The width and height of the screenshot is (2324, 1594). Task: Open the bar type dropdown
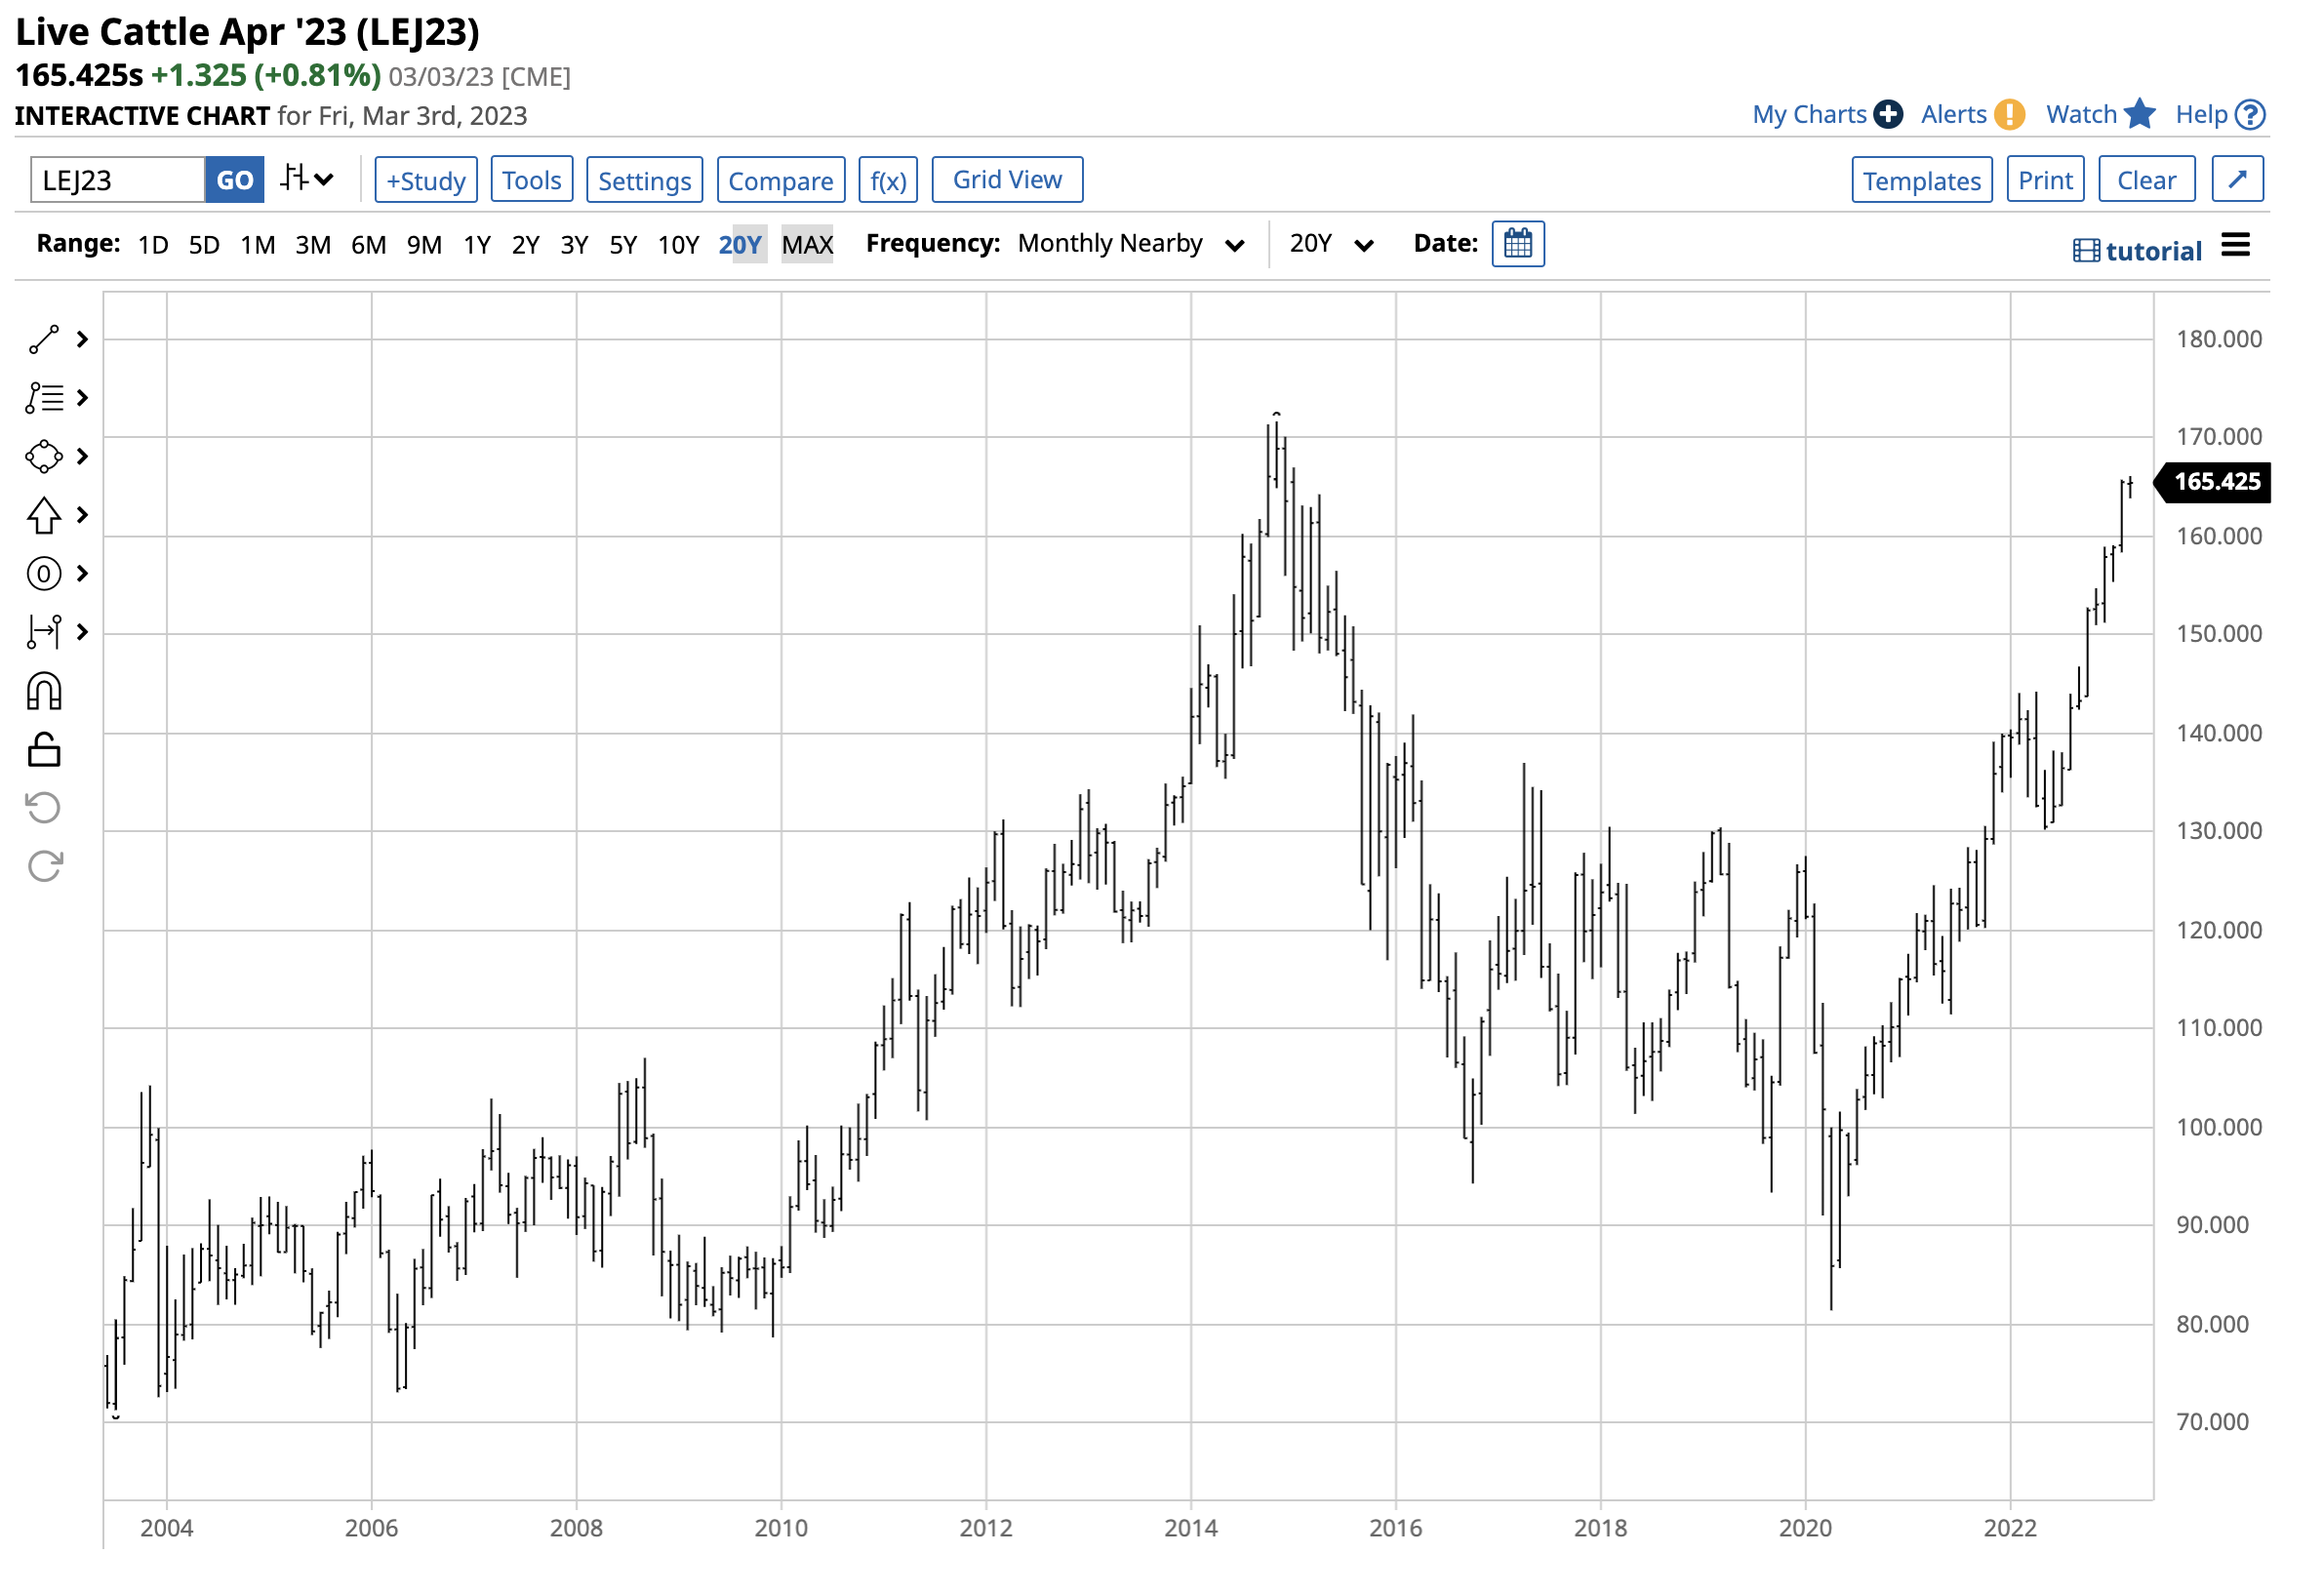(x=307, y=179)
